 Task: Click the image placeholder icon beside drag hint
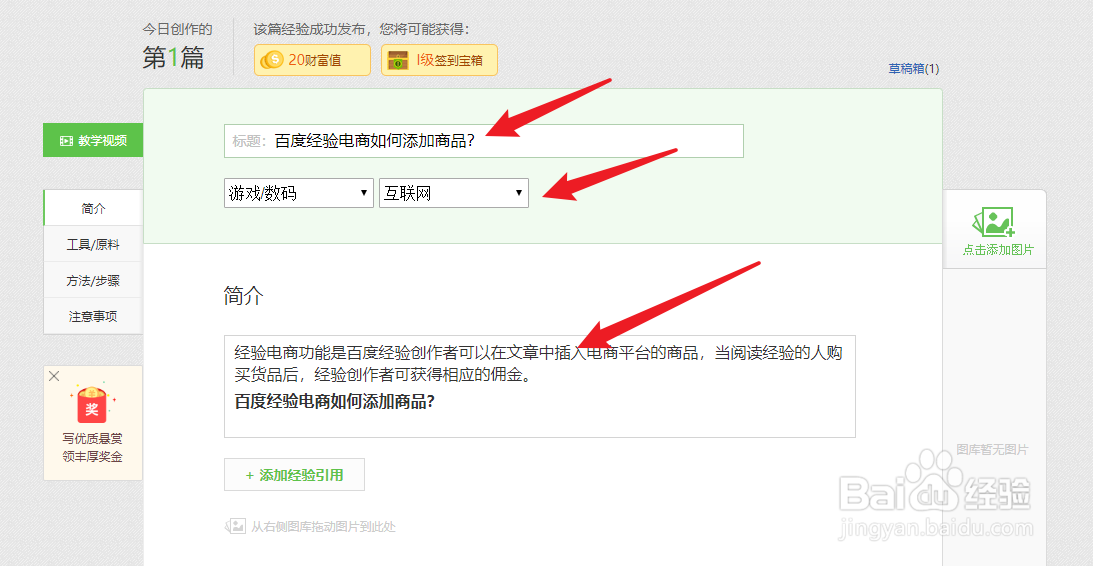(x=236, y=526)
